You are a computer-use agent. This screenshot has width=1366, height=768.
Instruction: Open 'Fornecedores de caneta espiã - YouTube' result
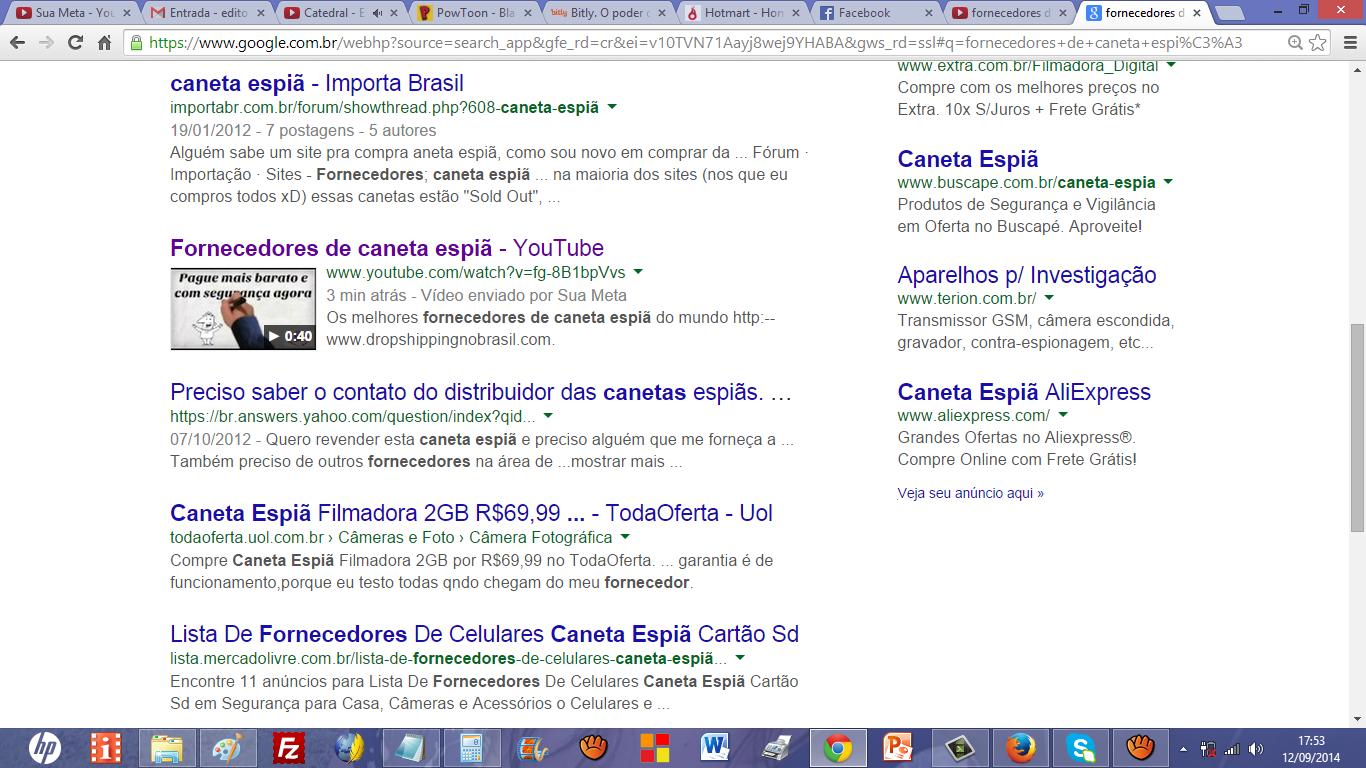coord(387,248)
